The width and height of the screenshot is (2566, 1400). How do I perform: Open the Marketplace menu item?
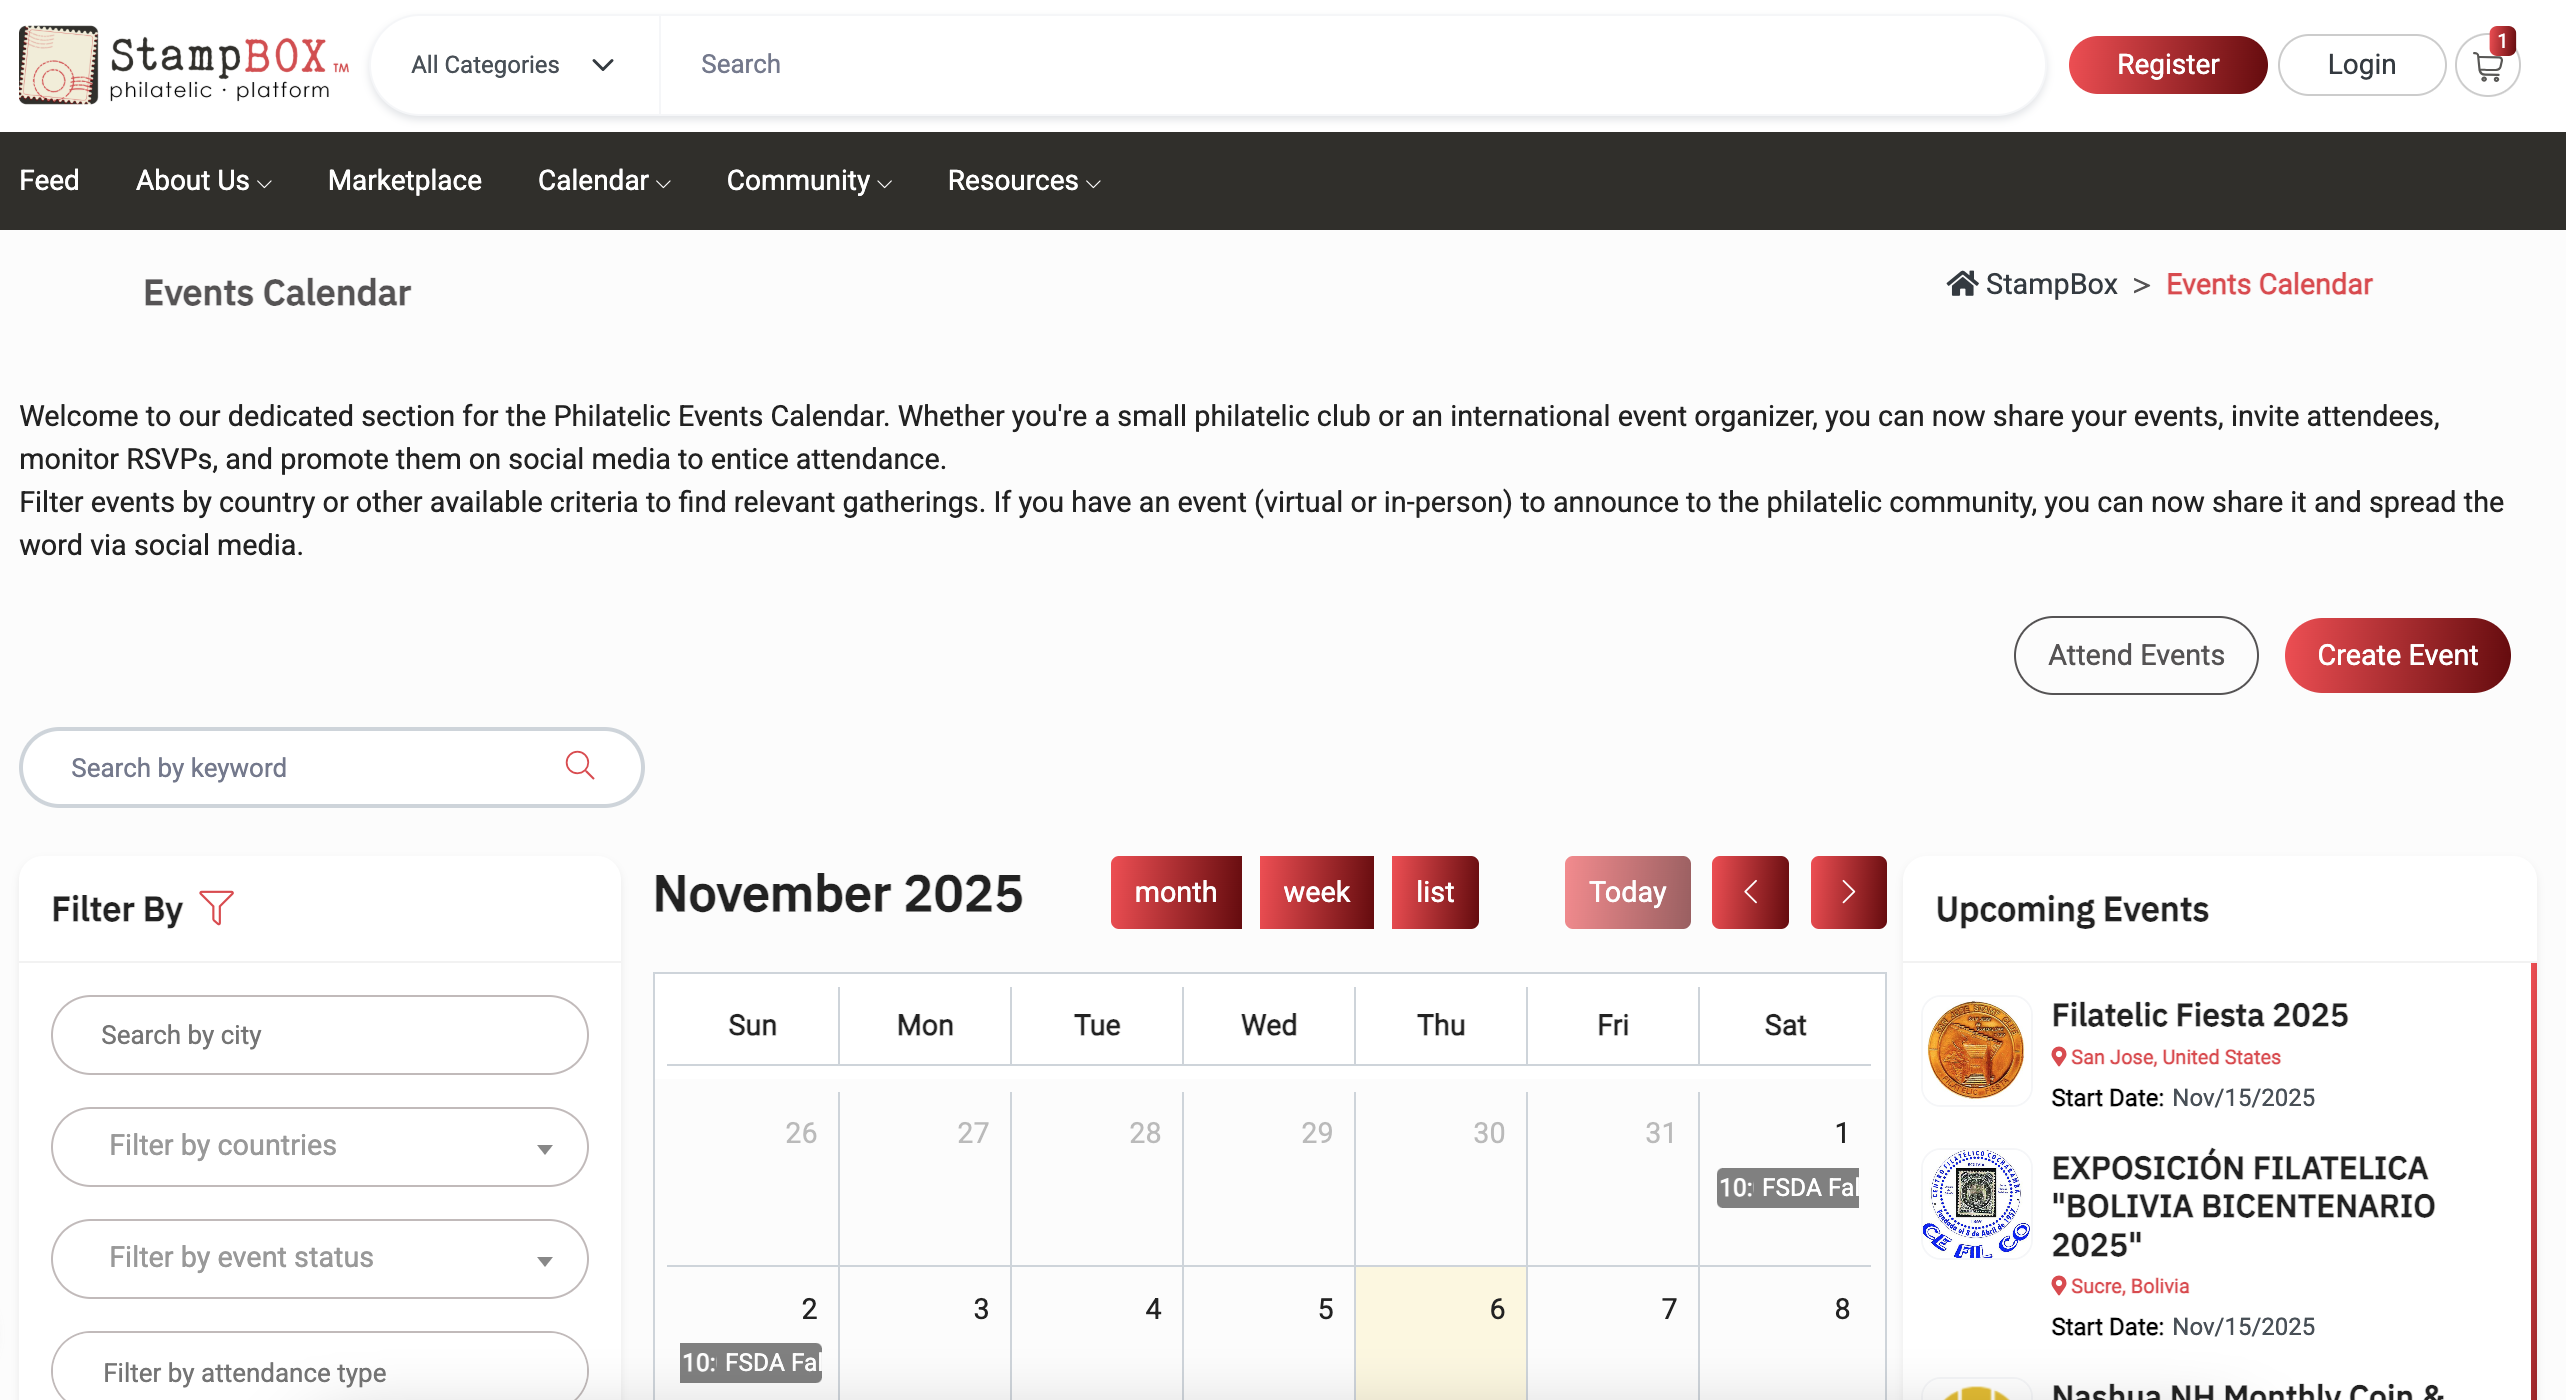pyautogui.click(x=404, y=181)
